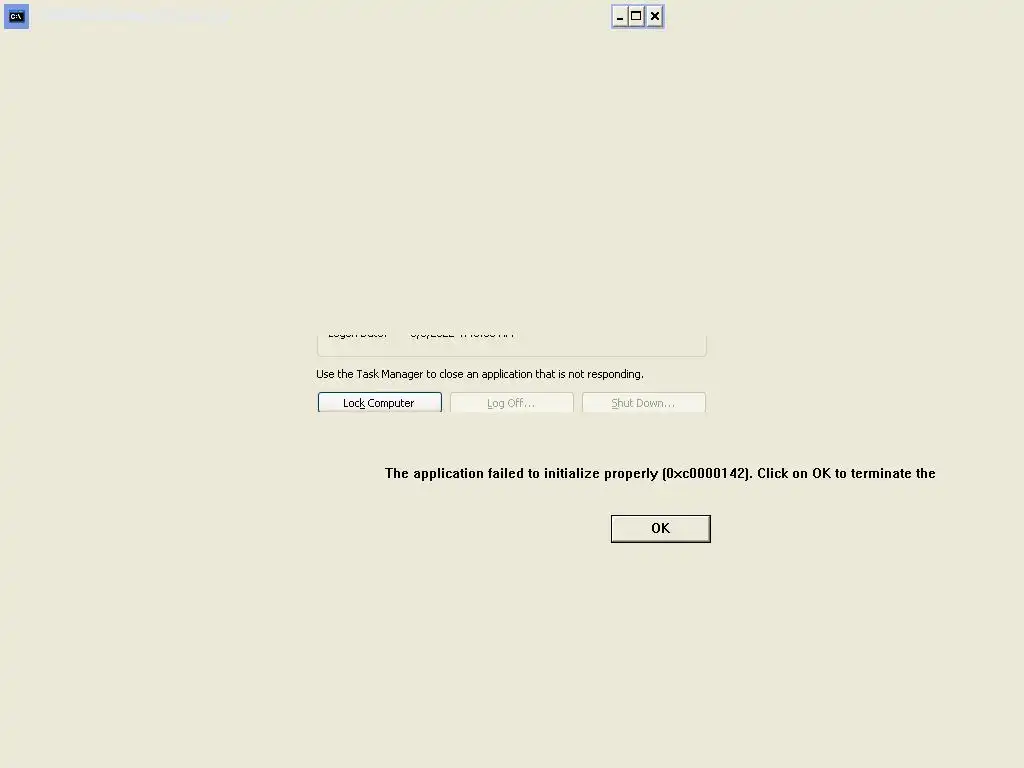Click the 'Use the Task Manager' hint text

point(480,374)
